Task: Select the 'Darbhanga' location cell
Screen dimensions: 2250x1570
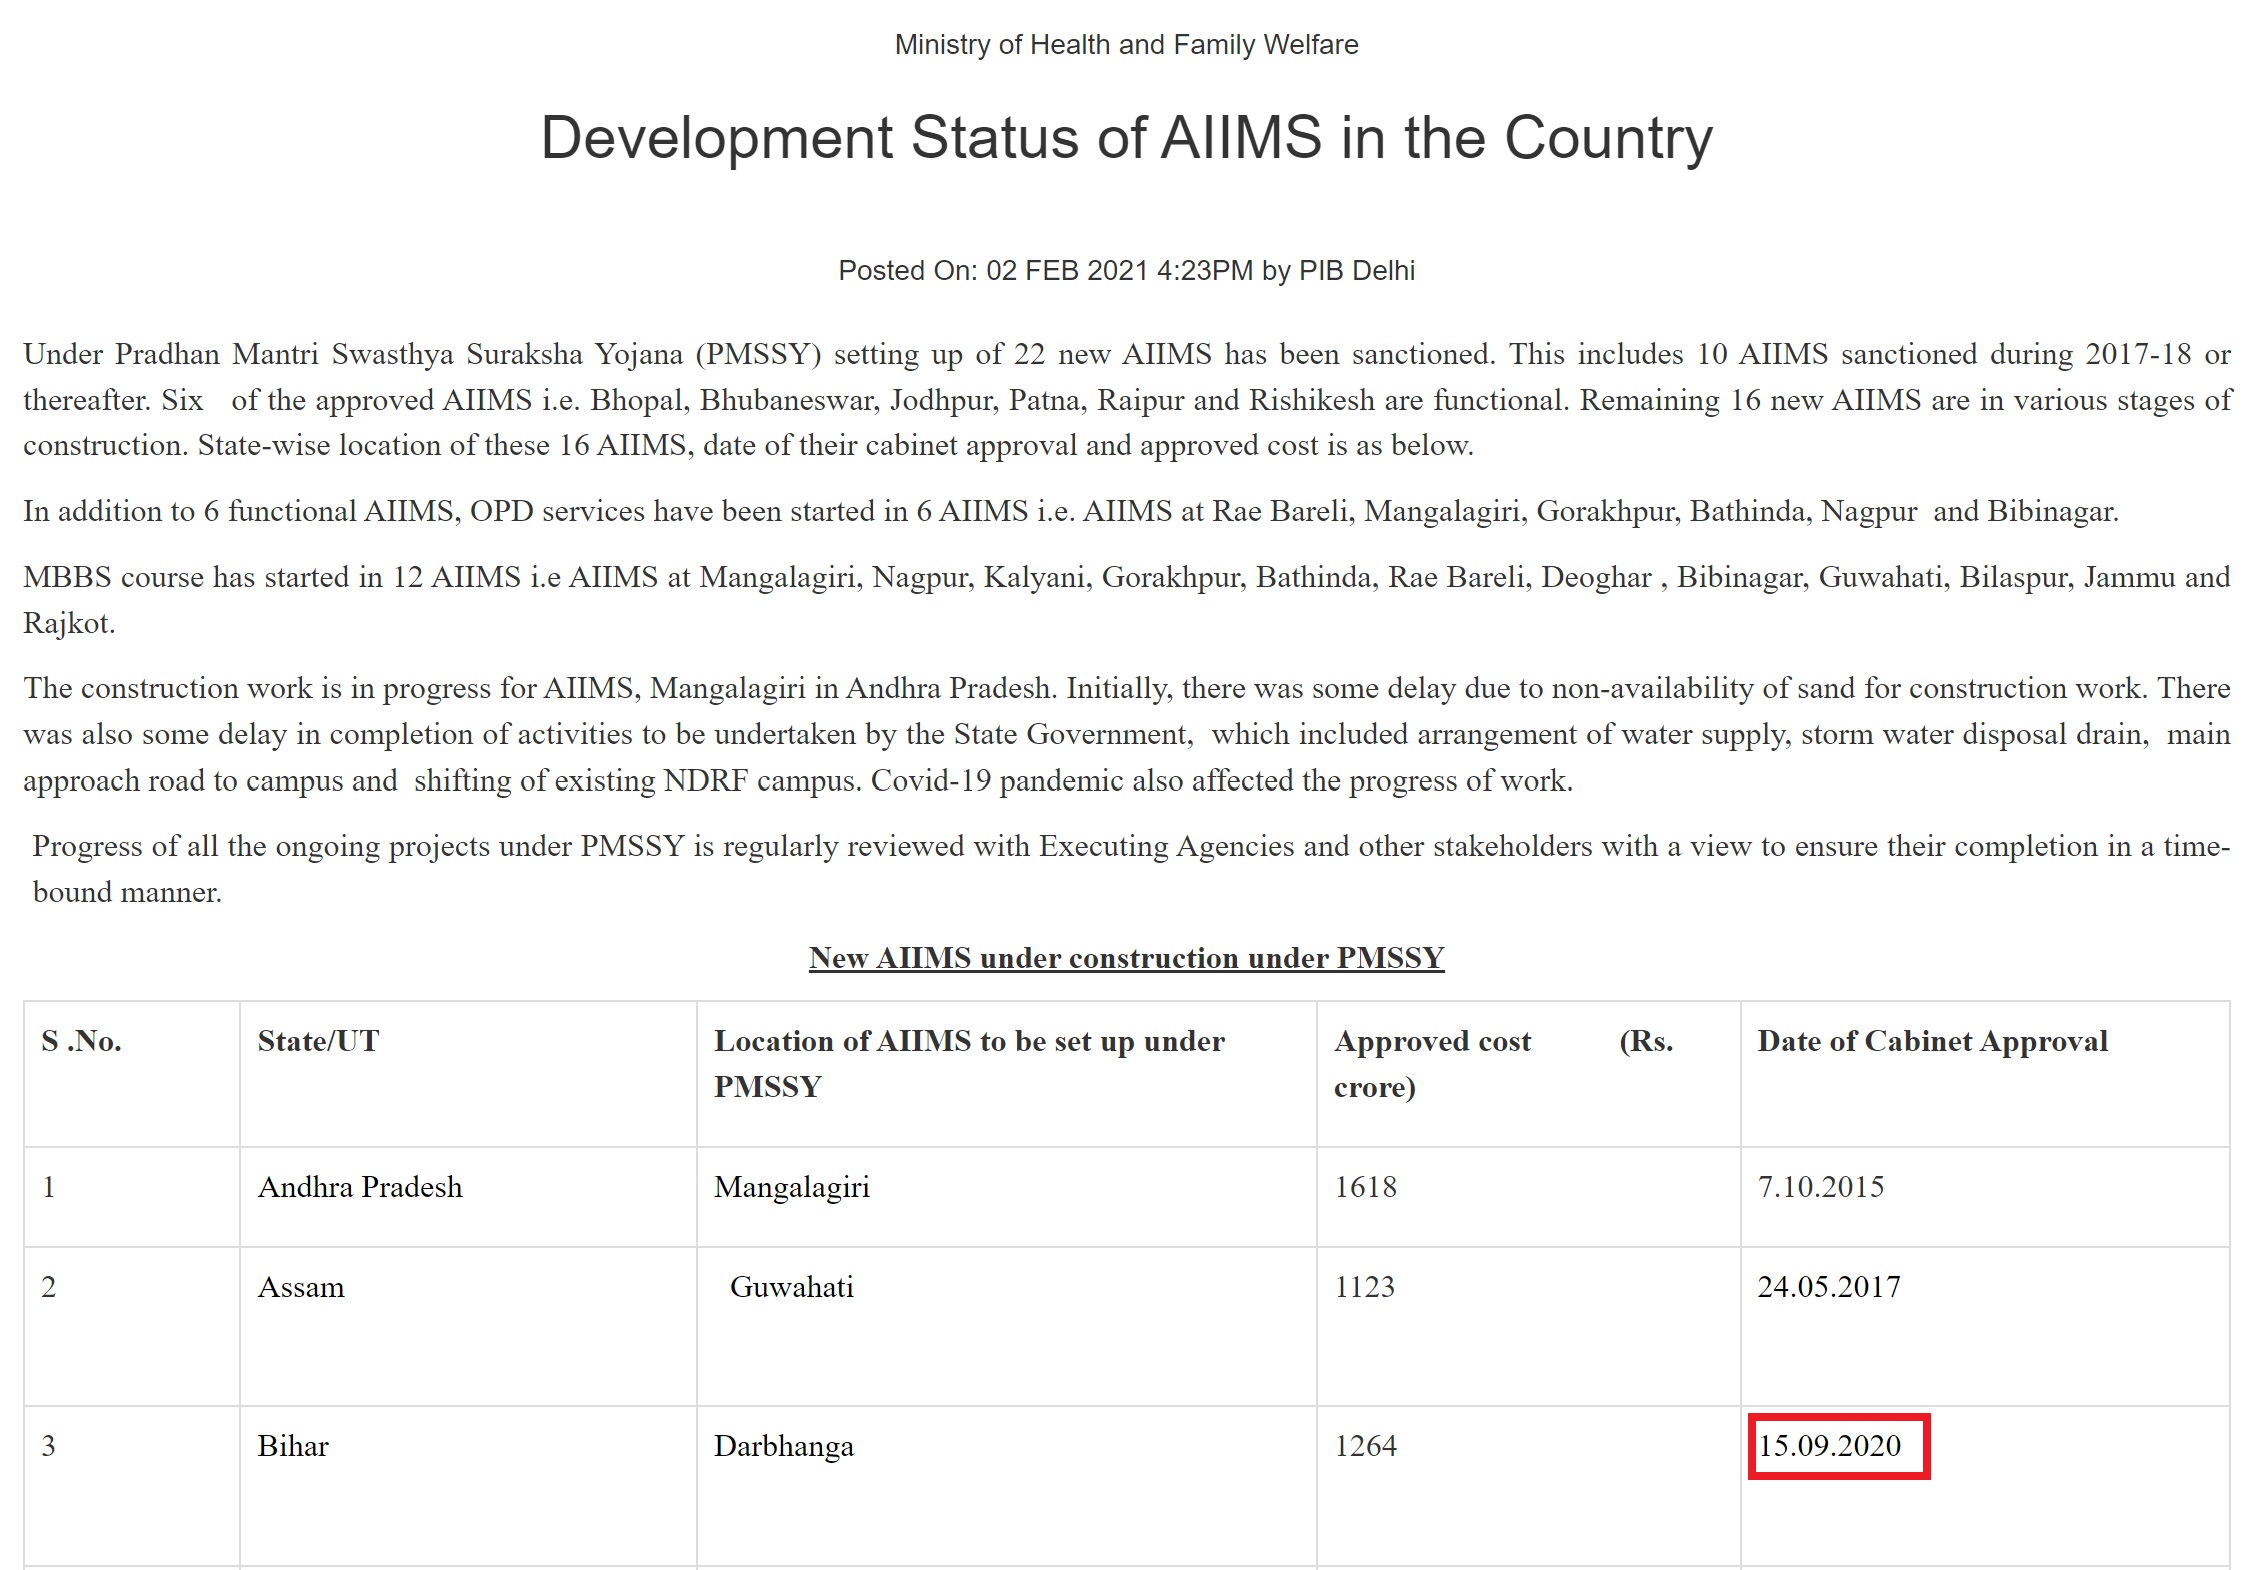Action: (783, 1446)
